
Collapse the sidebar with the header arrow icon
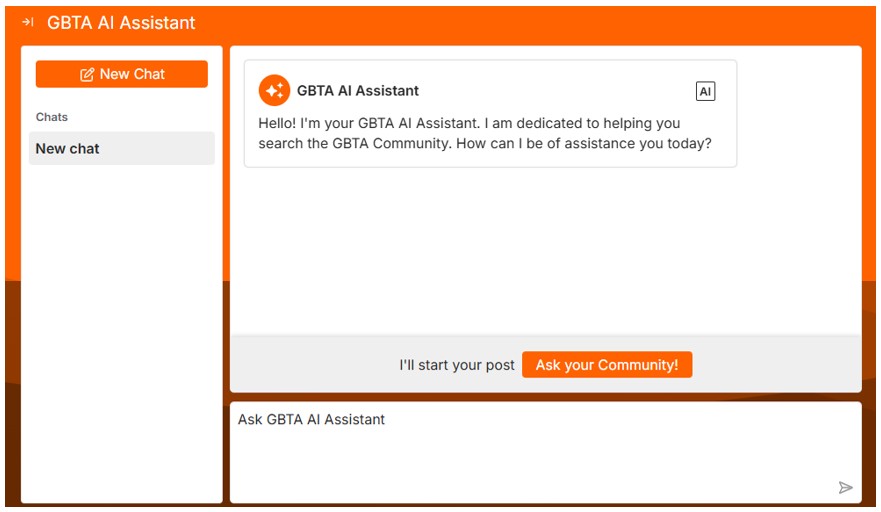[28, 22]
